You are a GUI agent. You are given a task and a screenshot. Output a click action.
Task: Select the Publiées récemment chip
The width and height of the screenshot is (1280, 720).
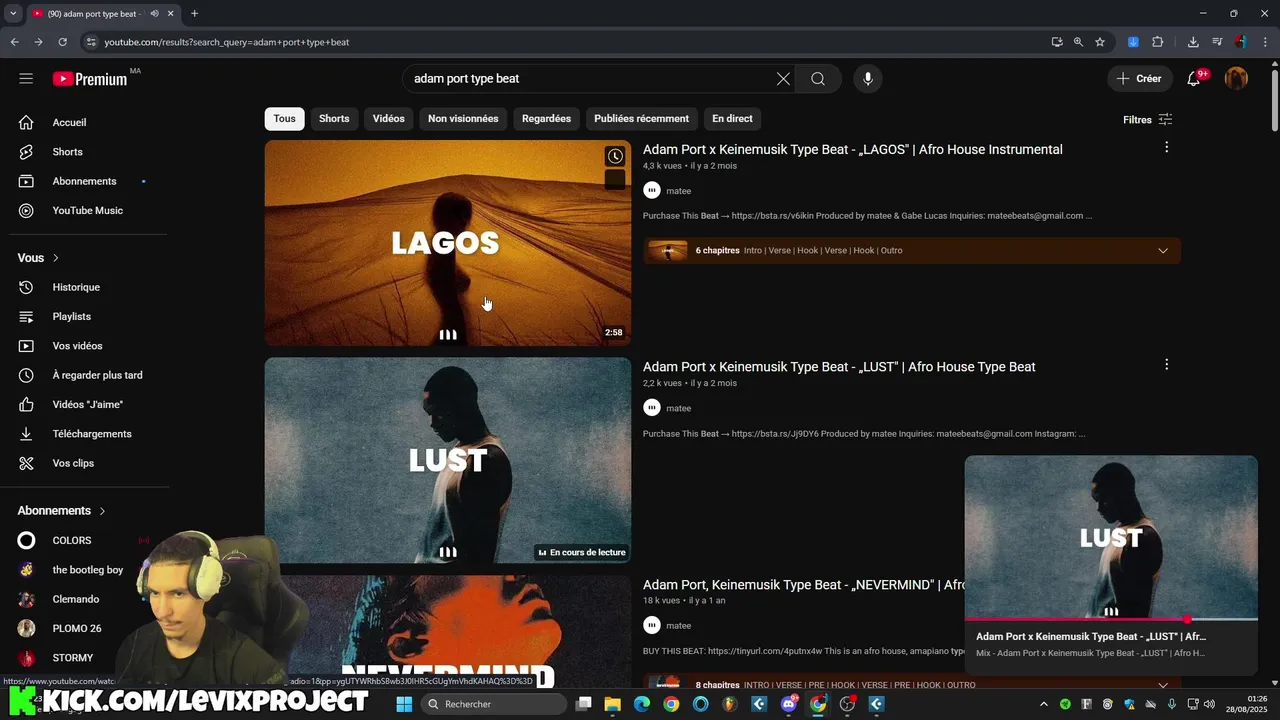coord(641,118)
